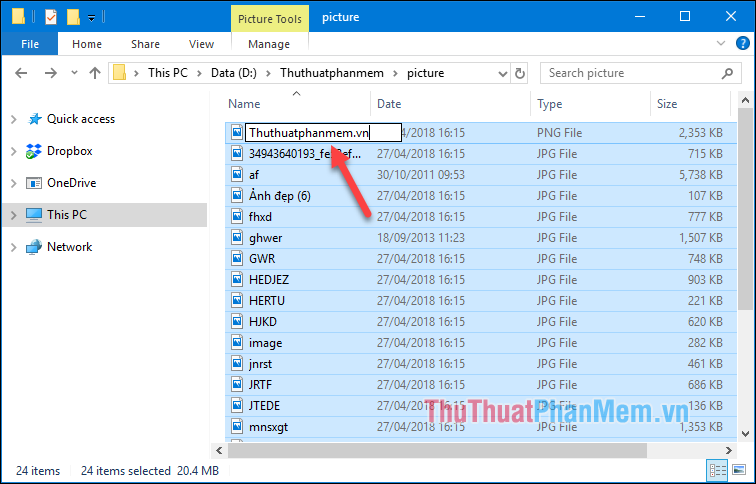Viewport: 756px width, 484px height.
Task: Click the image icon of the HERTU file
Action: coord(237,301)
